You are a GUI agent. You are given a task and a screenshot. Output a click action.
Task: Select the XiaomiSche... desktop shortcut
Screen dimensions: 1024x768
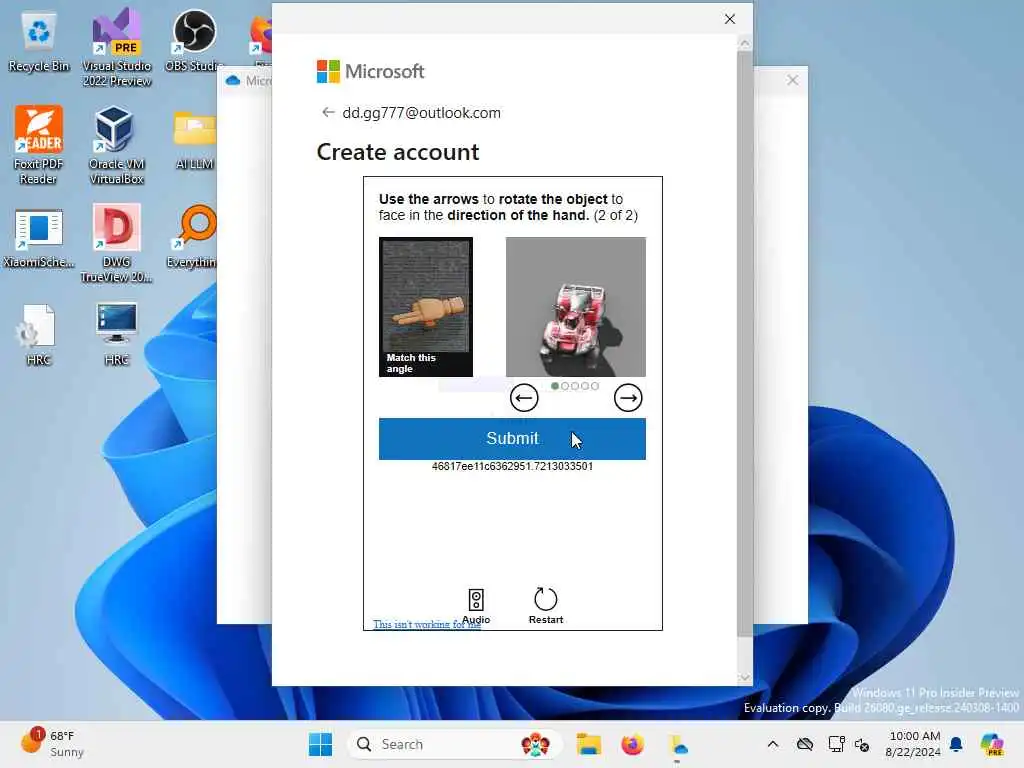coord(39,238)
